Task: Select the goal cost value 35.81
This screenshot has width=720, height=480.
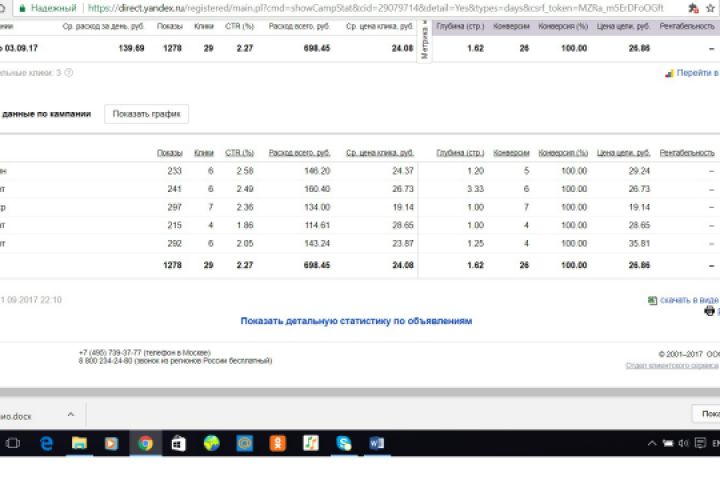Action: [x=639, y=243]
